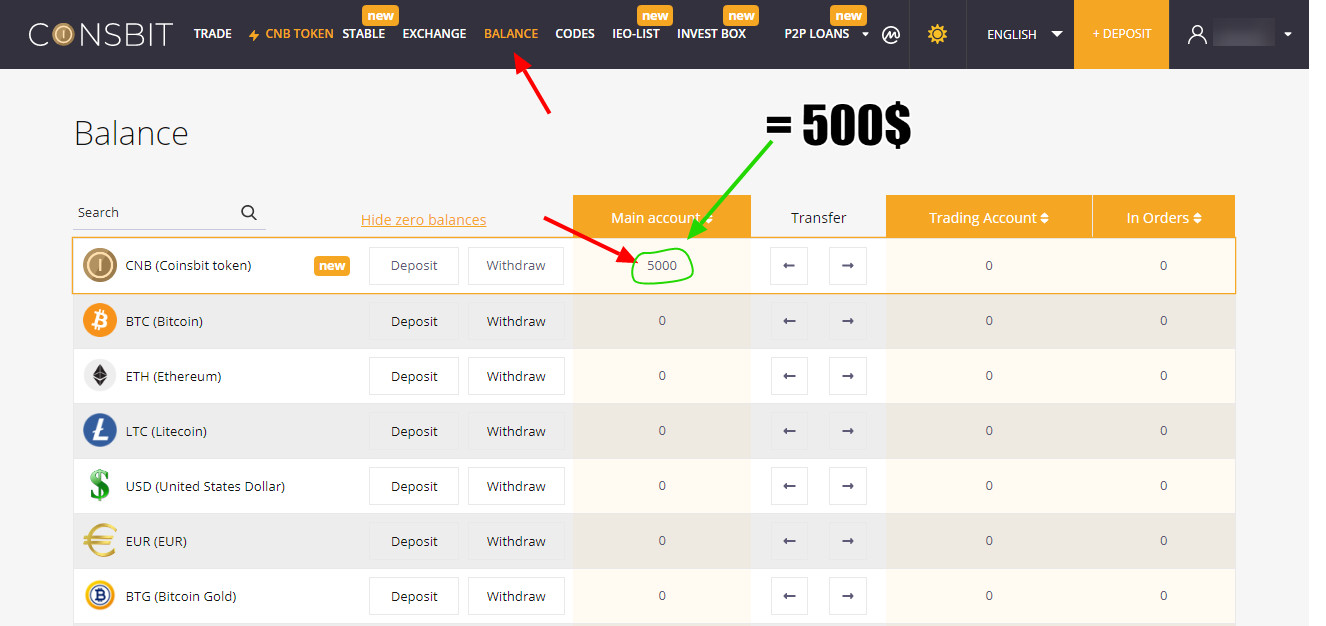This screenshot has width=1326, height=626.
Task: Toggle the sun light-theme icon
Action: tap(937, 34)
